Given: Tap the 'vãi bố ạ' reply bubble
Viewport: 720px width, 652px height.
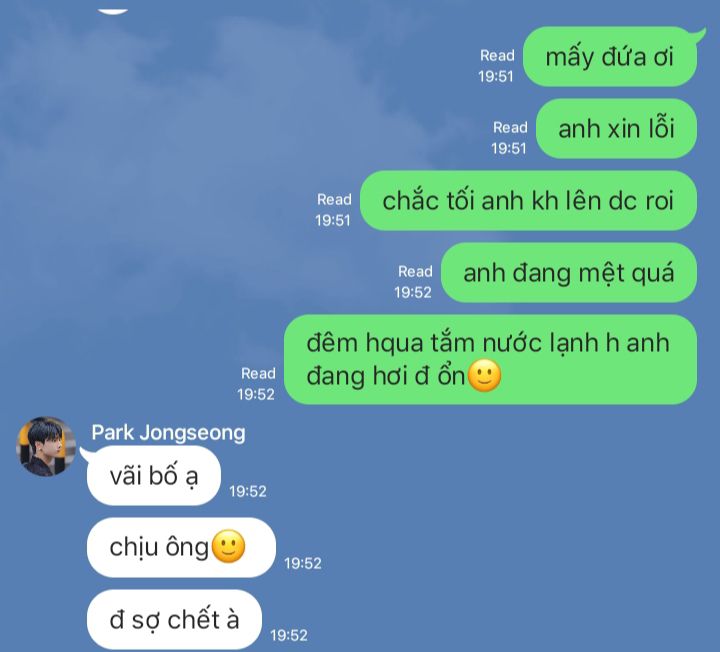Looking at the screenshot, I should tap(154, 476).
